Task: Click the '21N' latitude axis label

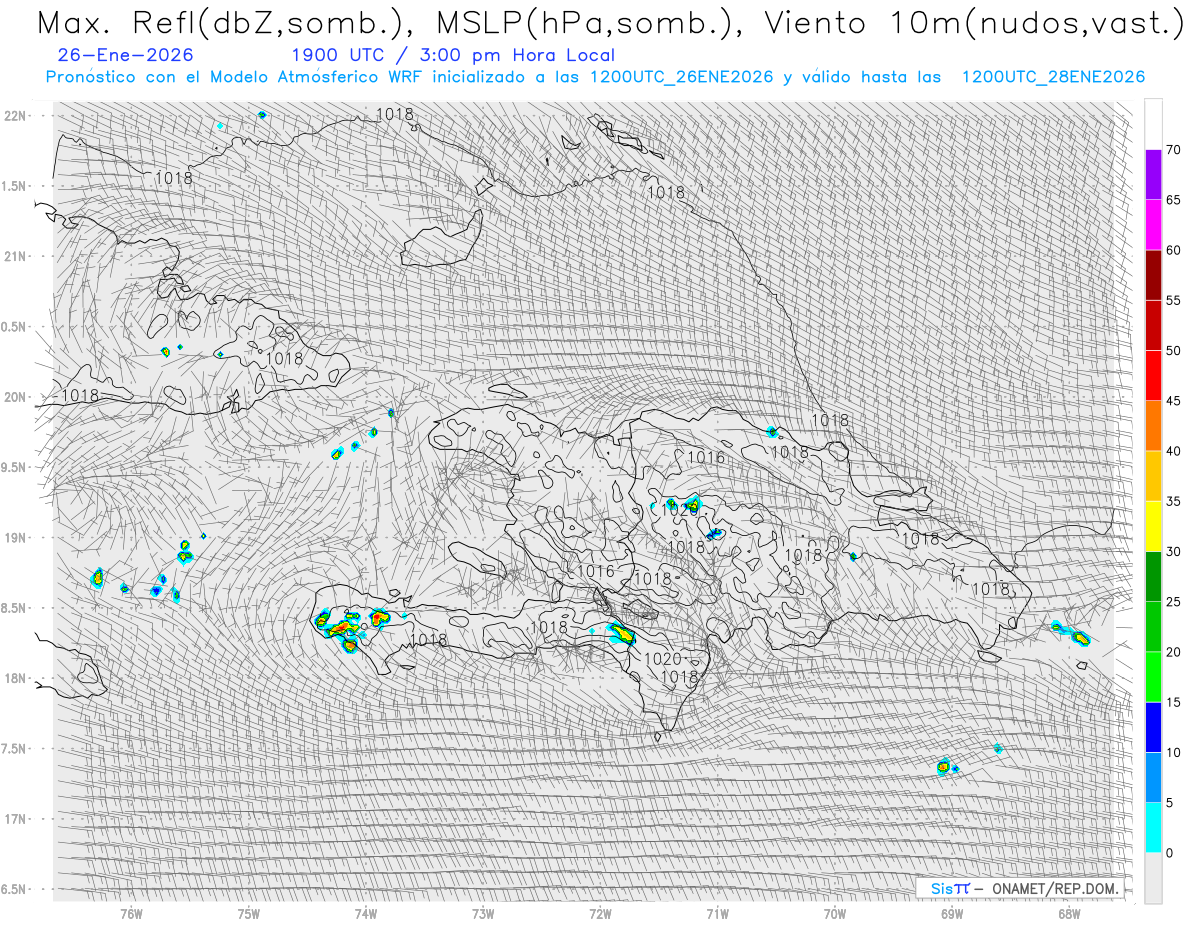Action: click(x=16, y=256)
